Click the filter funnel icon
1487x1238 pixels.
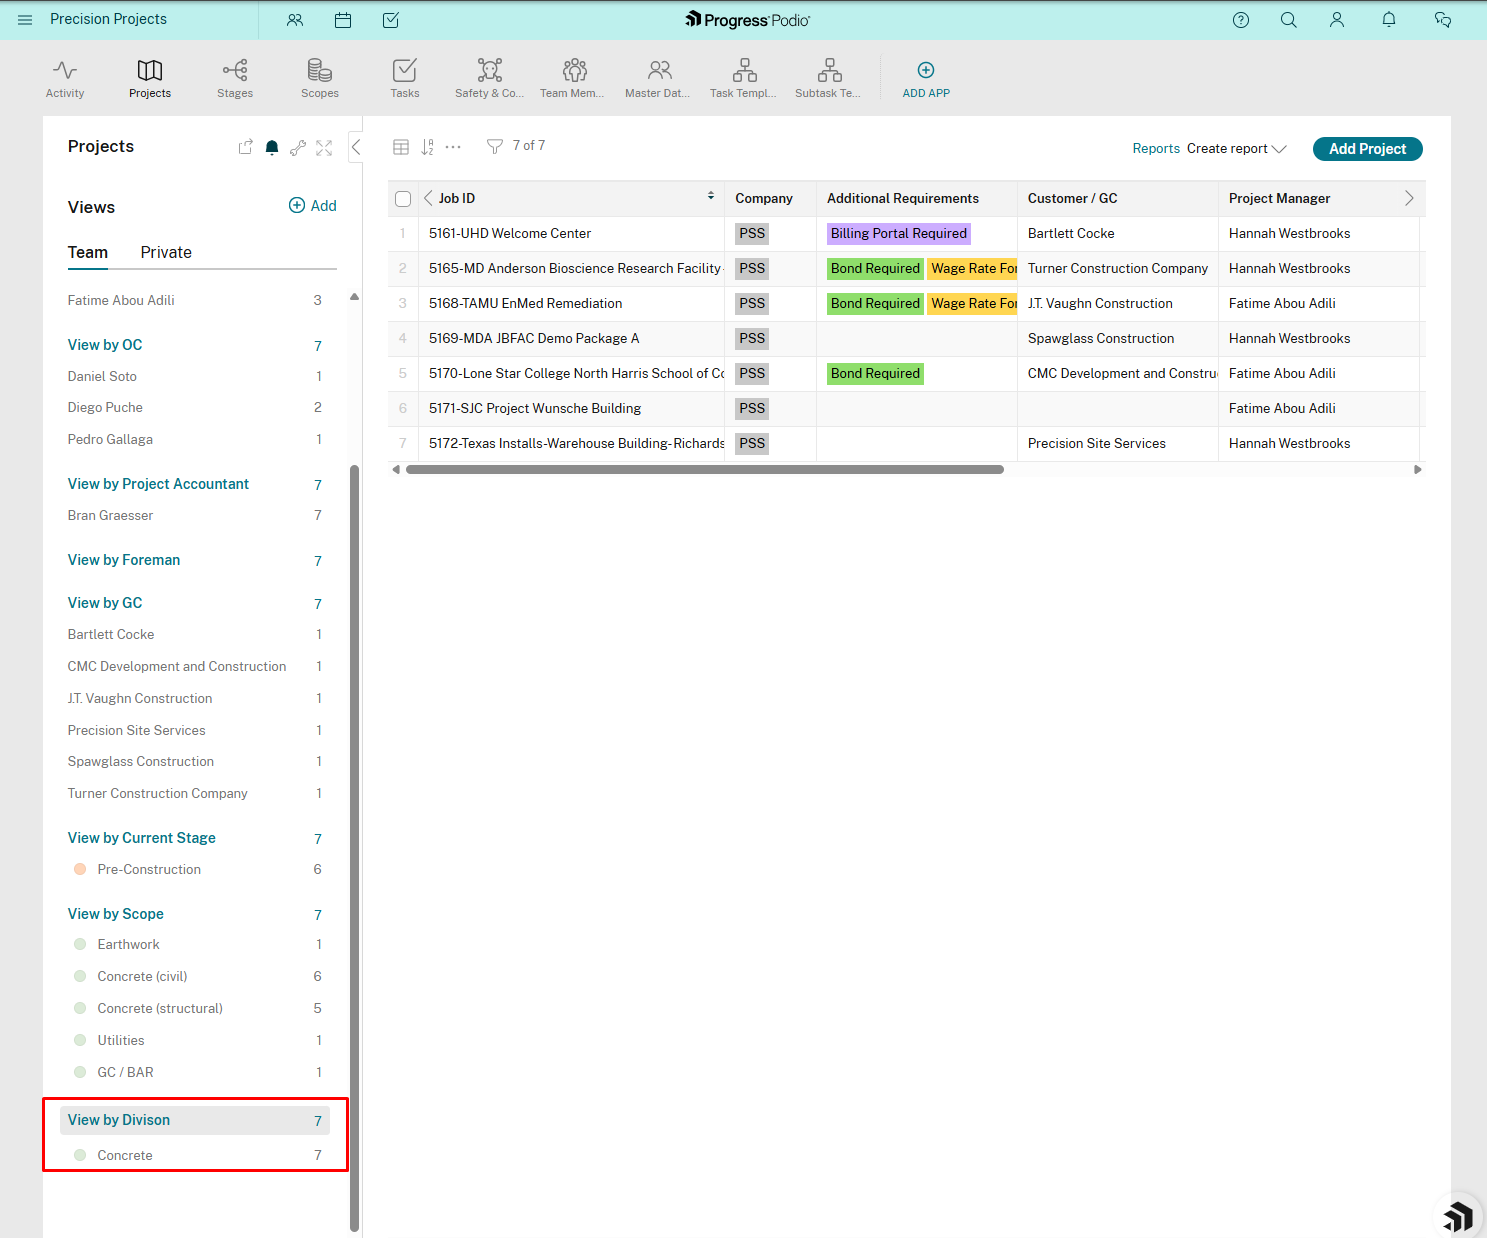pos(494,147)
